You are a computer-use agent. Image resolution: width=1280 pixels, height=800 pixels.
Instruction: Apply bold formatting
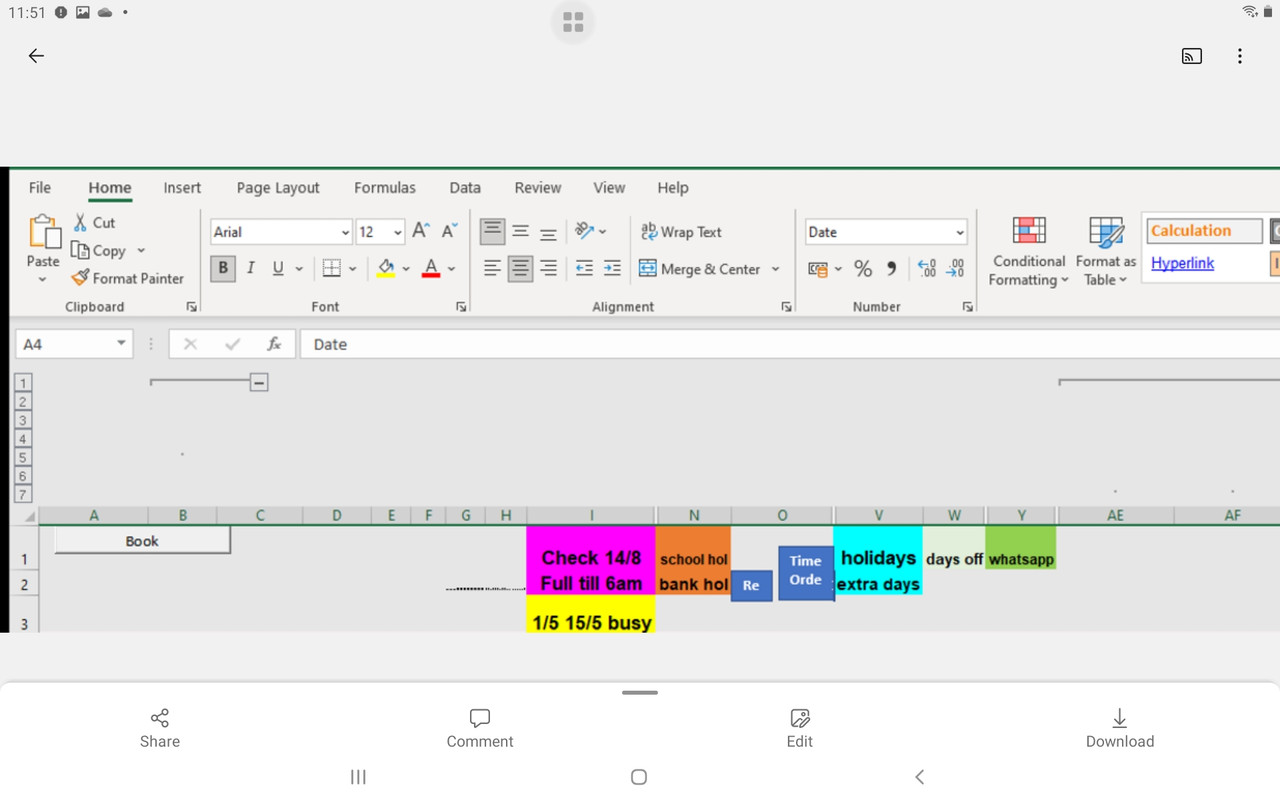tap(222, 268)
